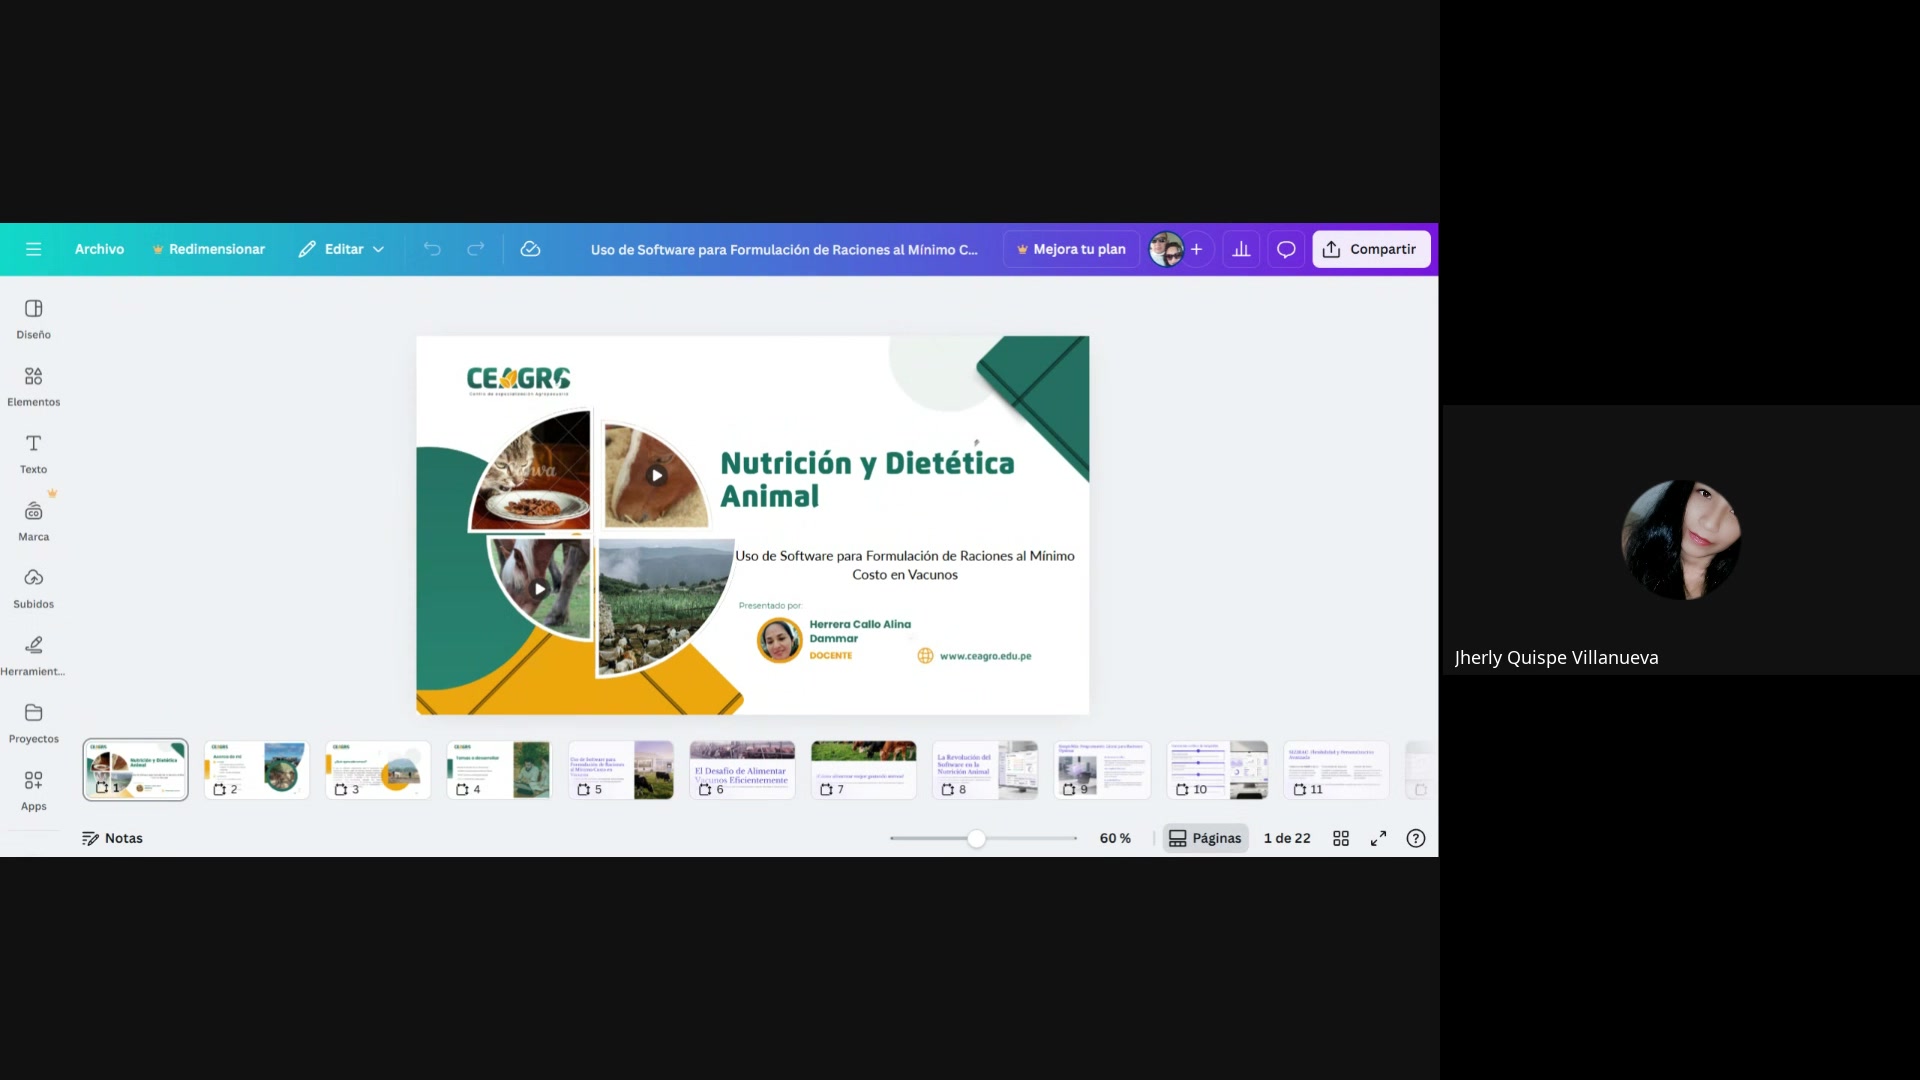Open the Proyectos panel
Screen dimensions: 1920x1080
33,722
